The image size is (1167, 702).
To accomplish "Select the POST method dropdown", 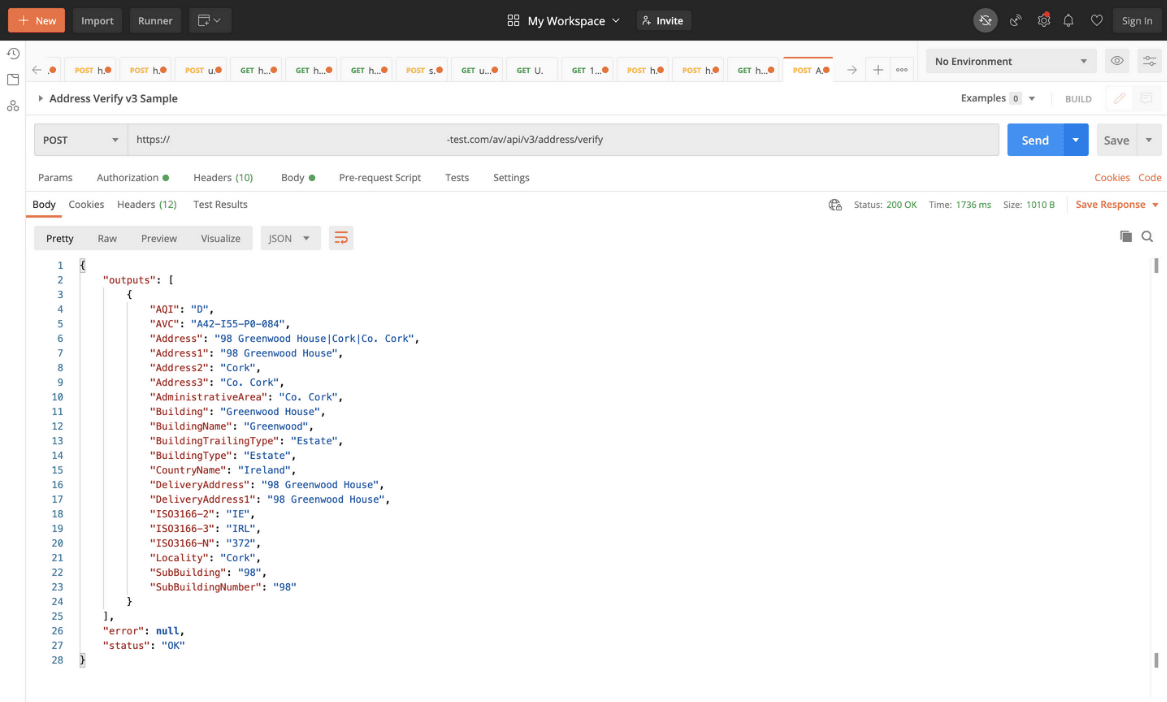I will [80, 140].
